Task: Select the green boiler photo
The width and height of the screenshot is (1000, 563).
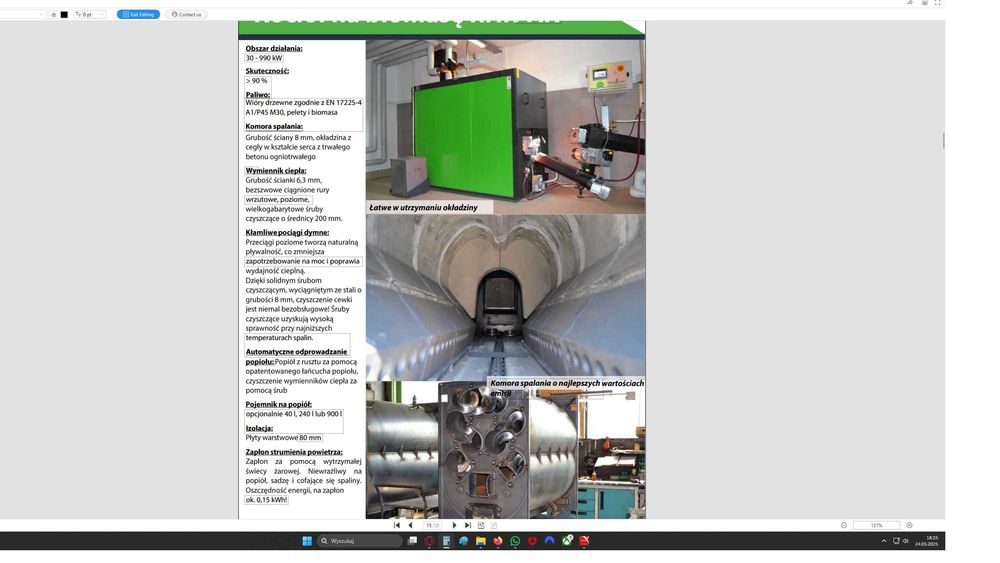Action: tap(506, 126)
